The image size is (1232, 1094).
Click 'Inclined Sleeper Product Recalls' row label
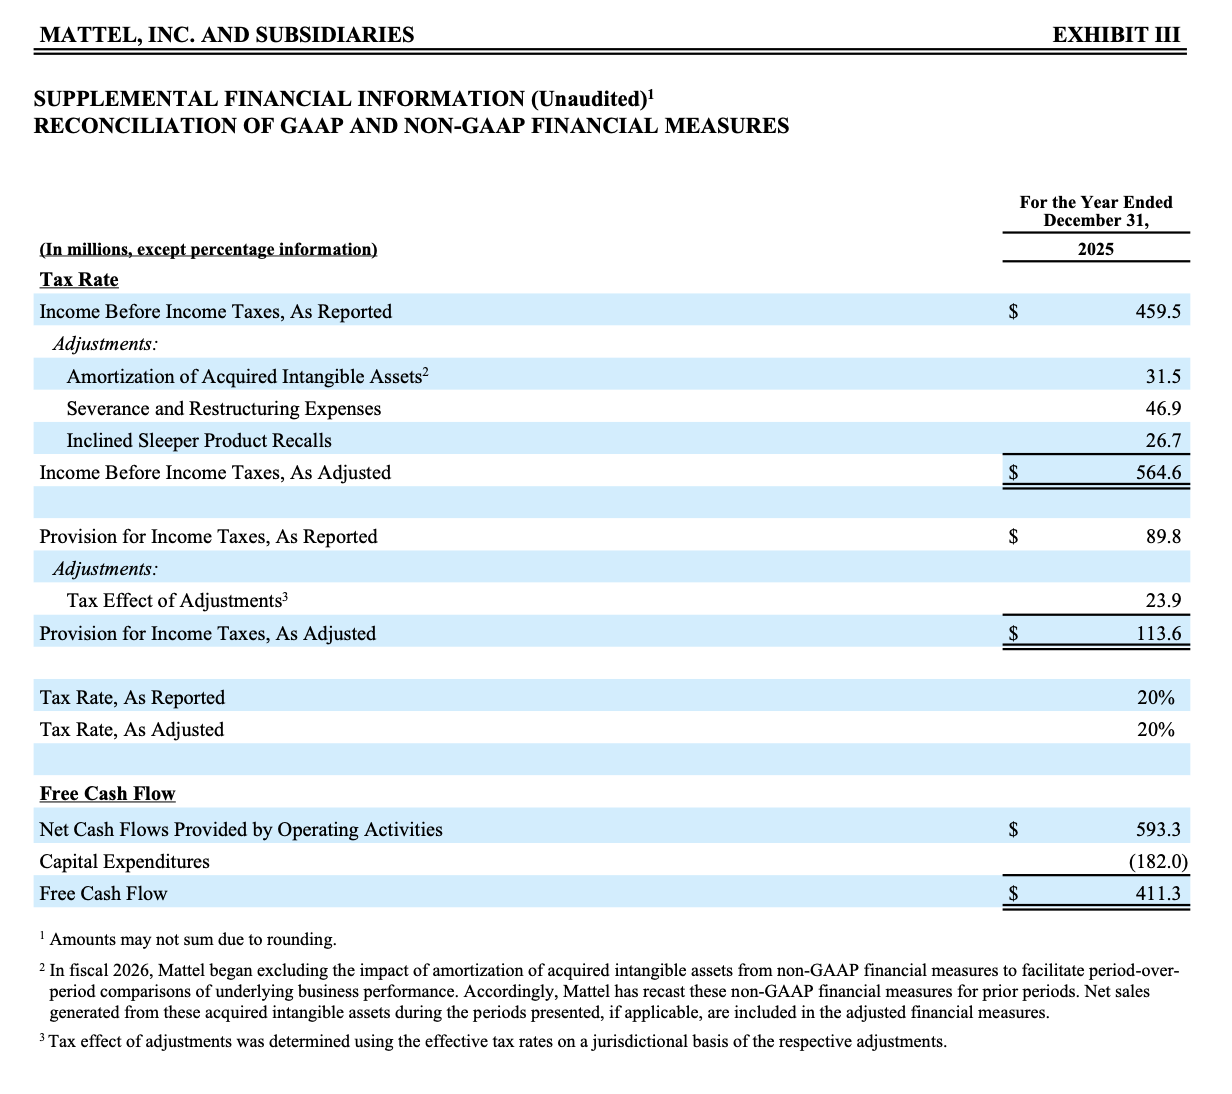pyautogui.click(x=199, y=441)
